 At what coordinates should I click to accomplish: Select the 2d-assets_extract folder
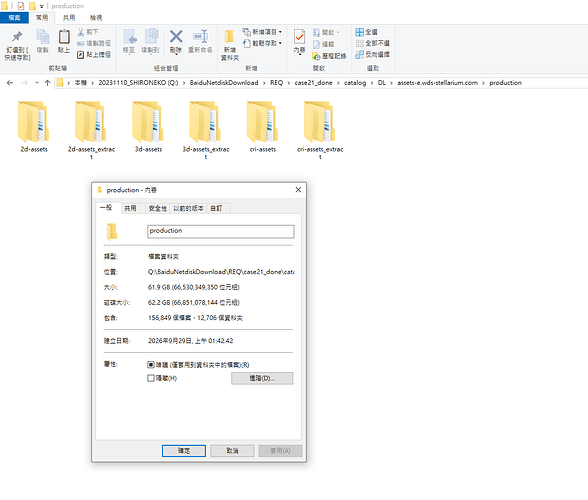coord(91,130)
